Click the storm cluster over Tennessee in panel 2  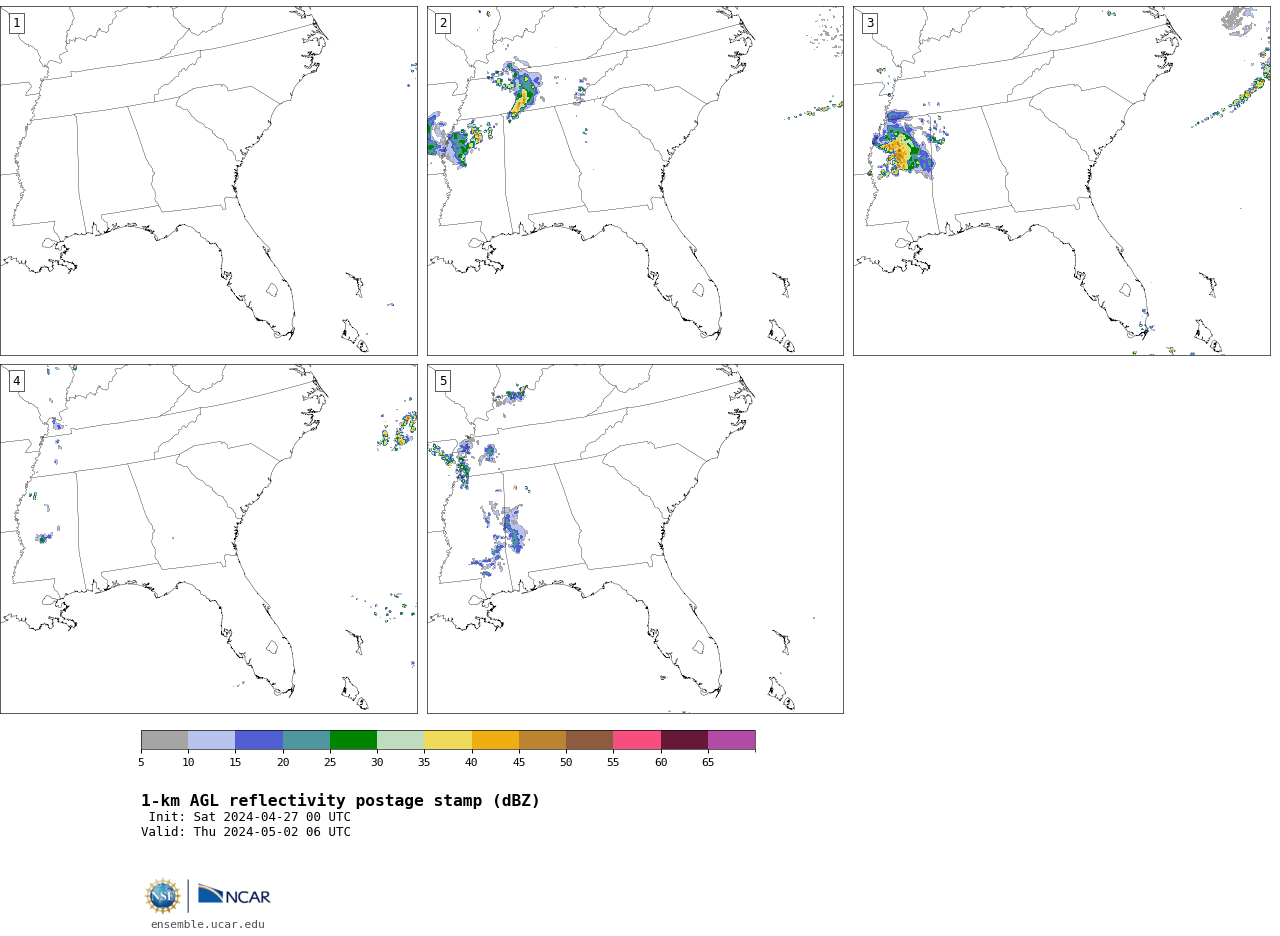coord(521,90)
